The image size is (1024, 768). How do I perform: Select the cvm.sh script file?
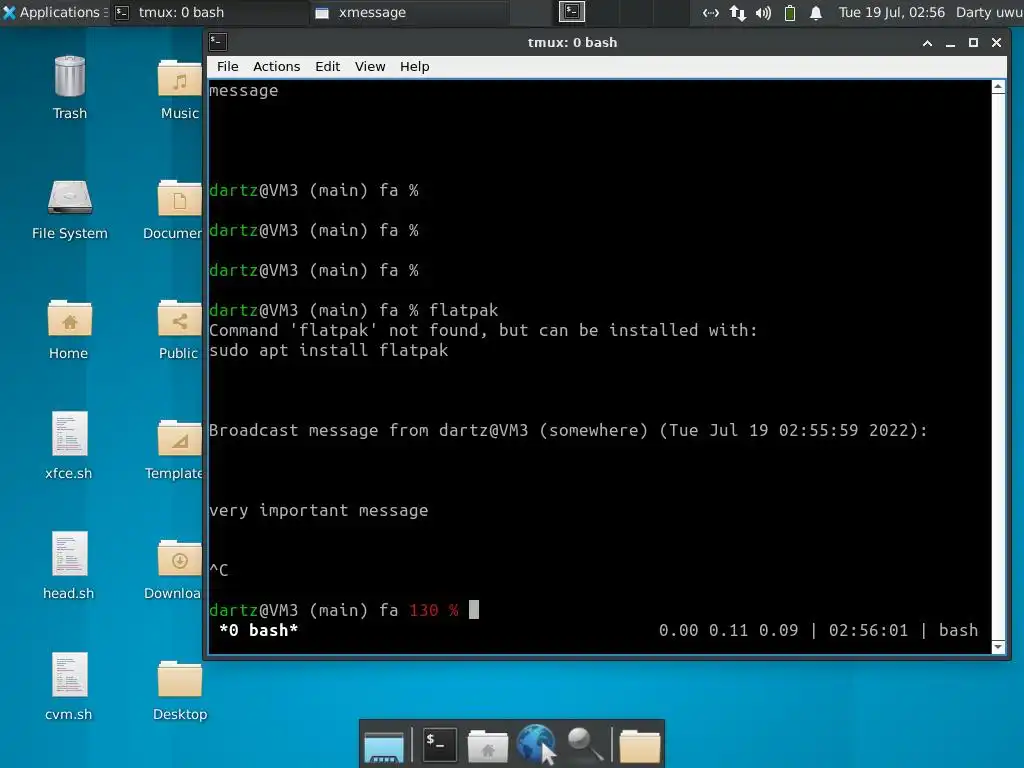(x=69, y=675)
